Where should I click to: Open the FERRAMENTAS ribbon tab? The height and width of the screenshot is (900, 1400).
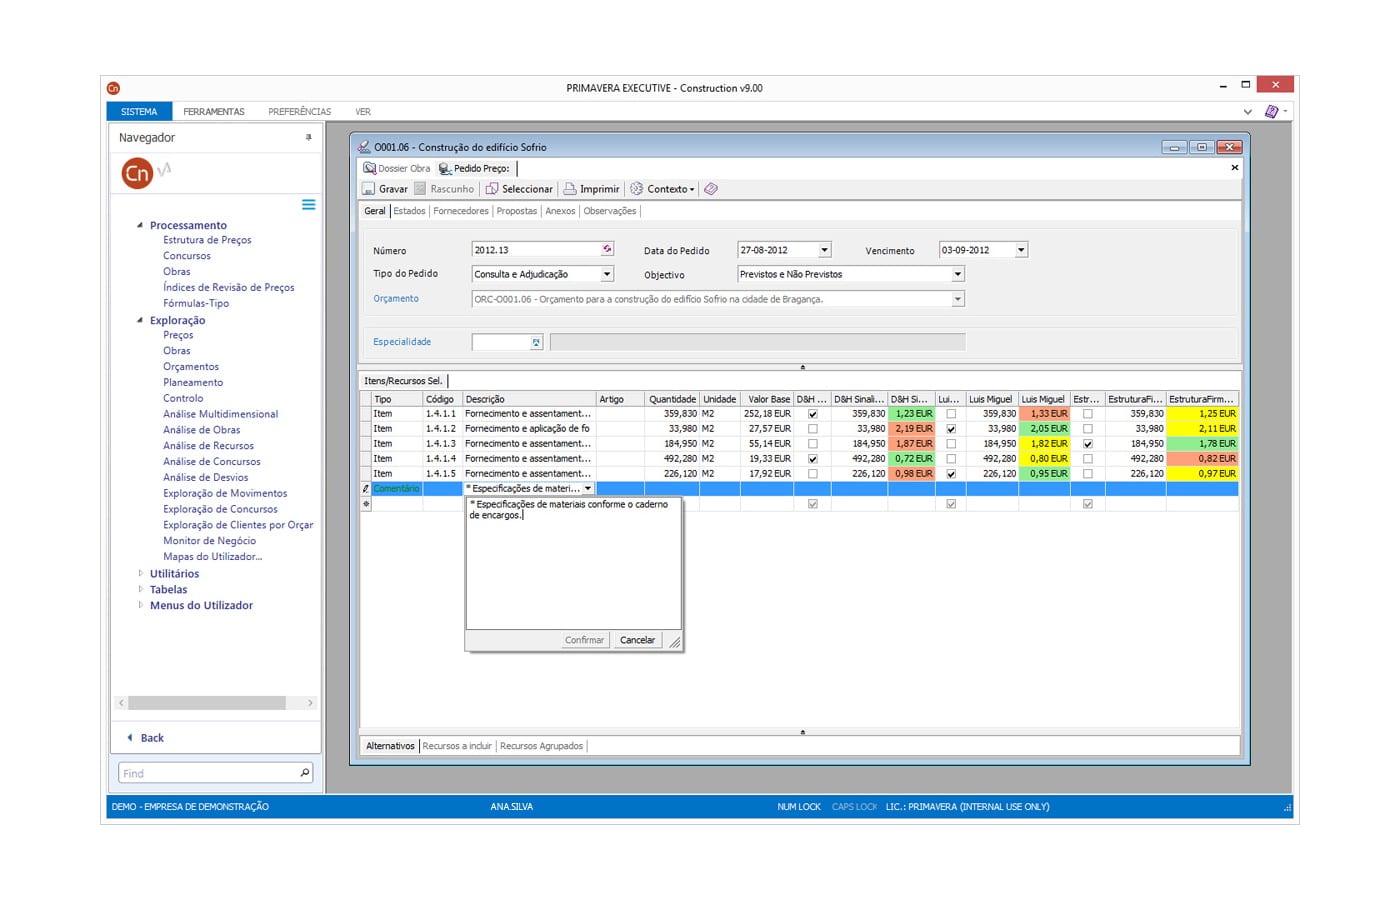click(214, 112)
